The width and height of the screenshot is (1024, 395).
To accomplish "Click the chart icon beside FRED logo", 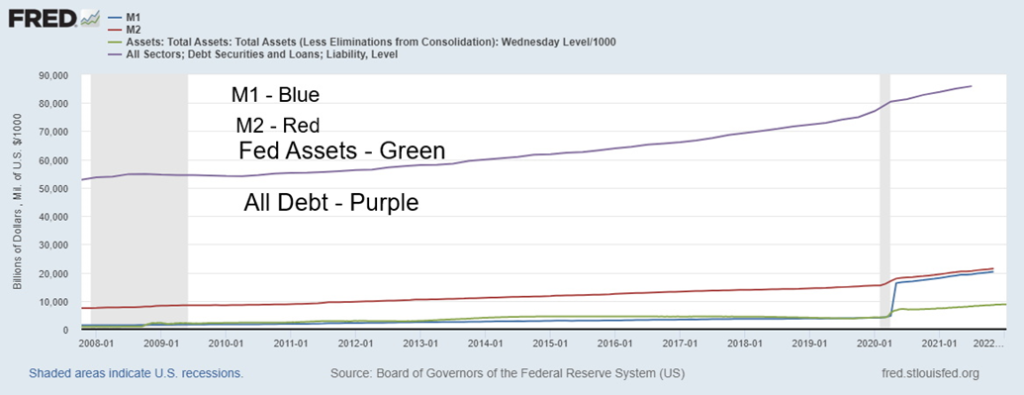I will pyautogui.click(x=89, y=19).
